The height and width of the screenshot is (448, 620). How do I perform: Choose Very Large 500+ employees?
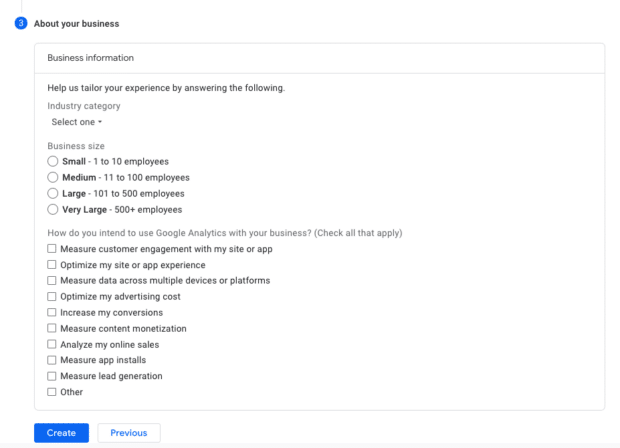point(53,209)
